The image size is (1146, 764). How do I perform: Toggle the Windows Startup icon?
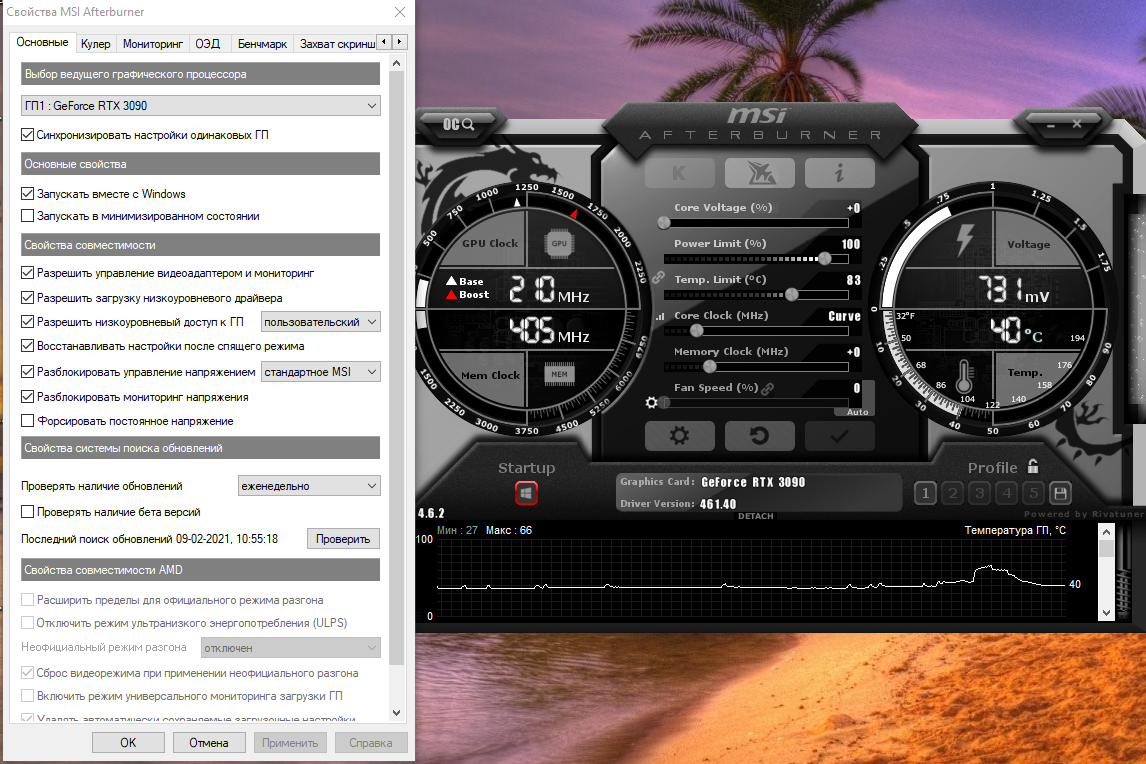526,493
